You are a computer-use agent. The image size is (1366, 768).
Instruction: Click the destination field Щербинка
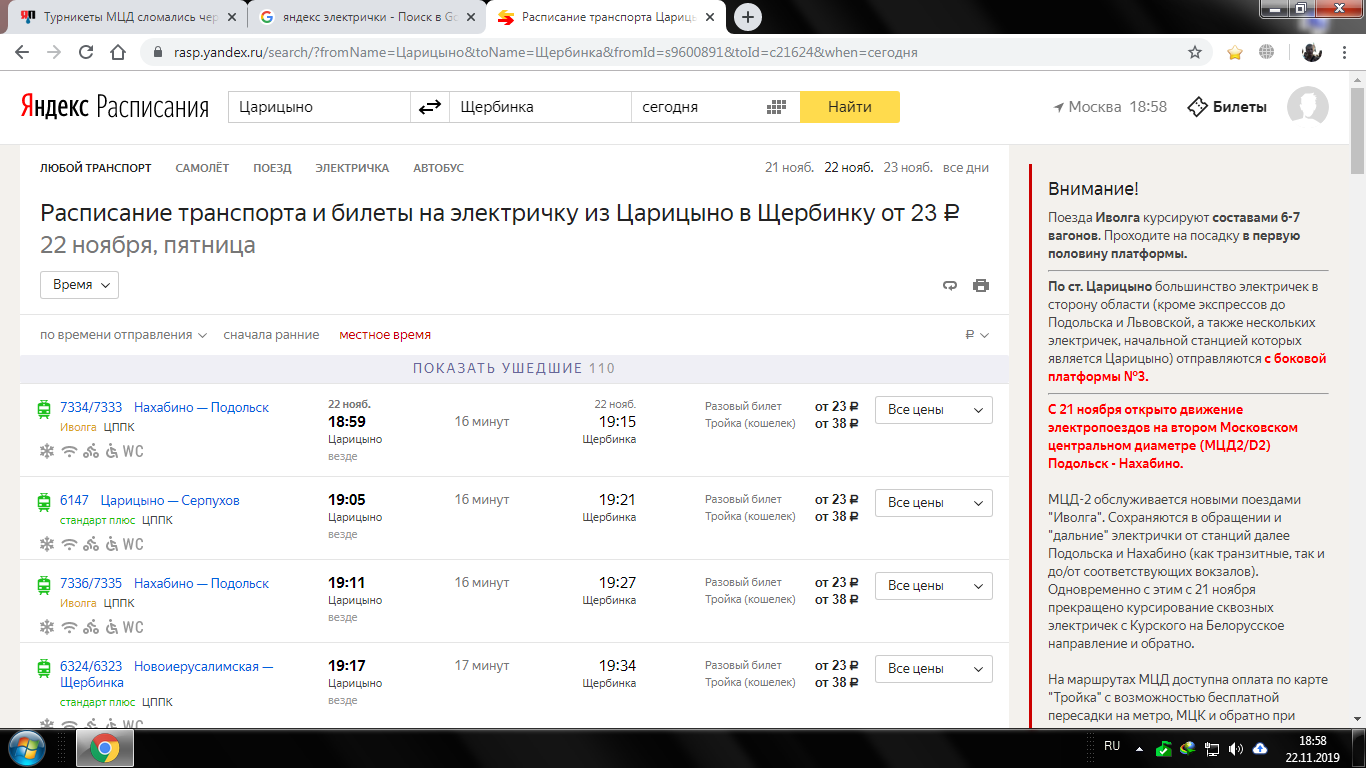540,107
